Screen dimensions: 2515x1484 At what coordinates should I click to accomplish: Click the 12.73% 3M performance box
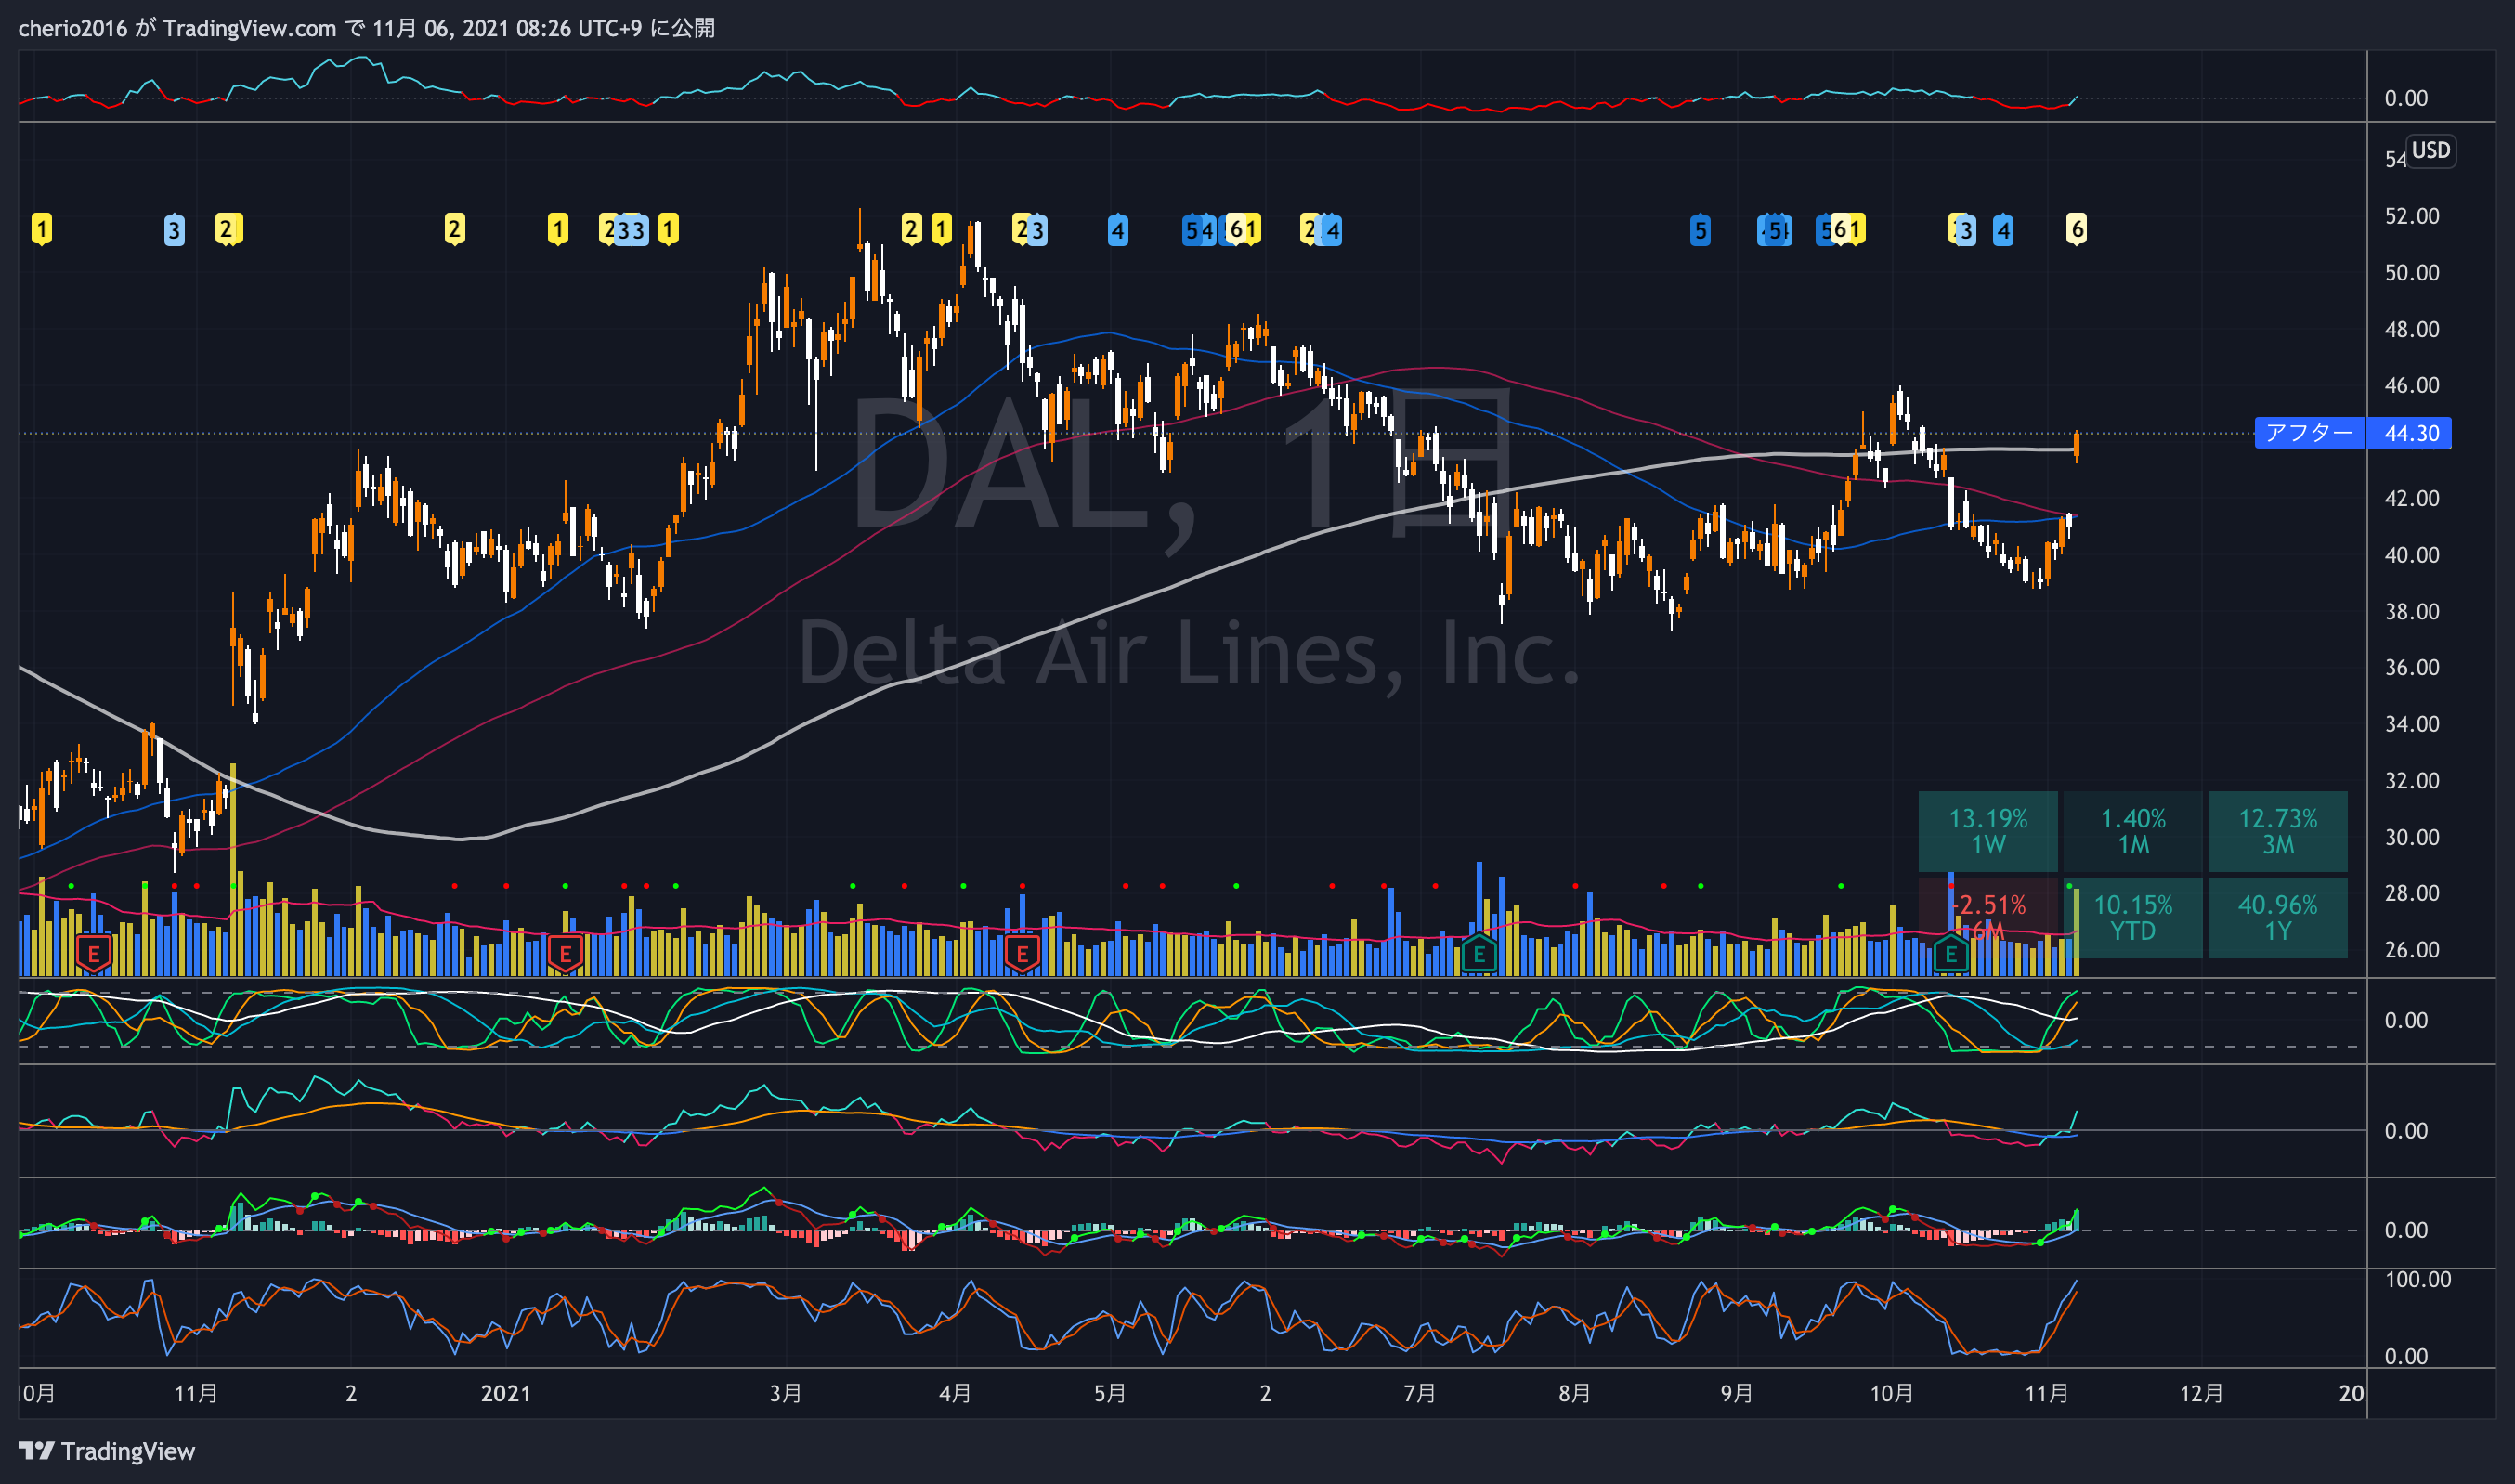[x=2278, y=831]
